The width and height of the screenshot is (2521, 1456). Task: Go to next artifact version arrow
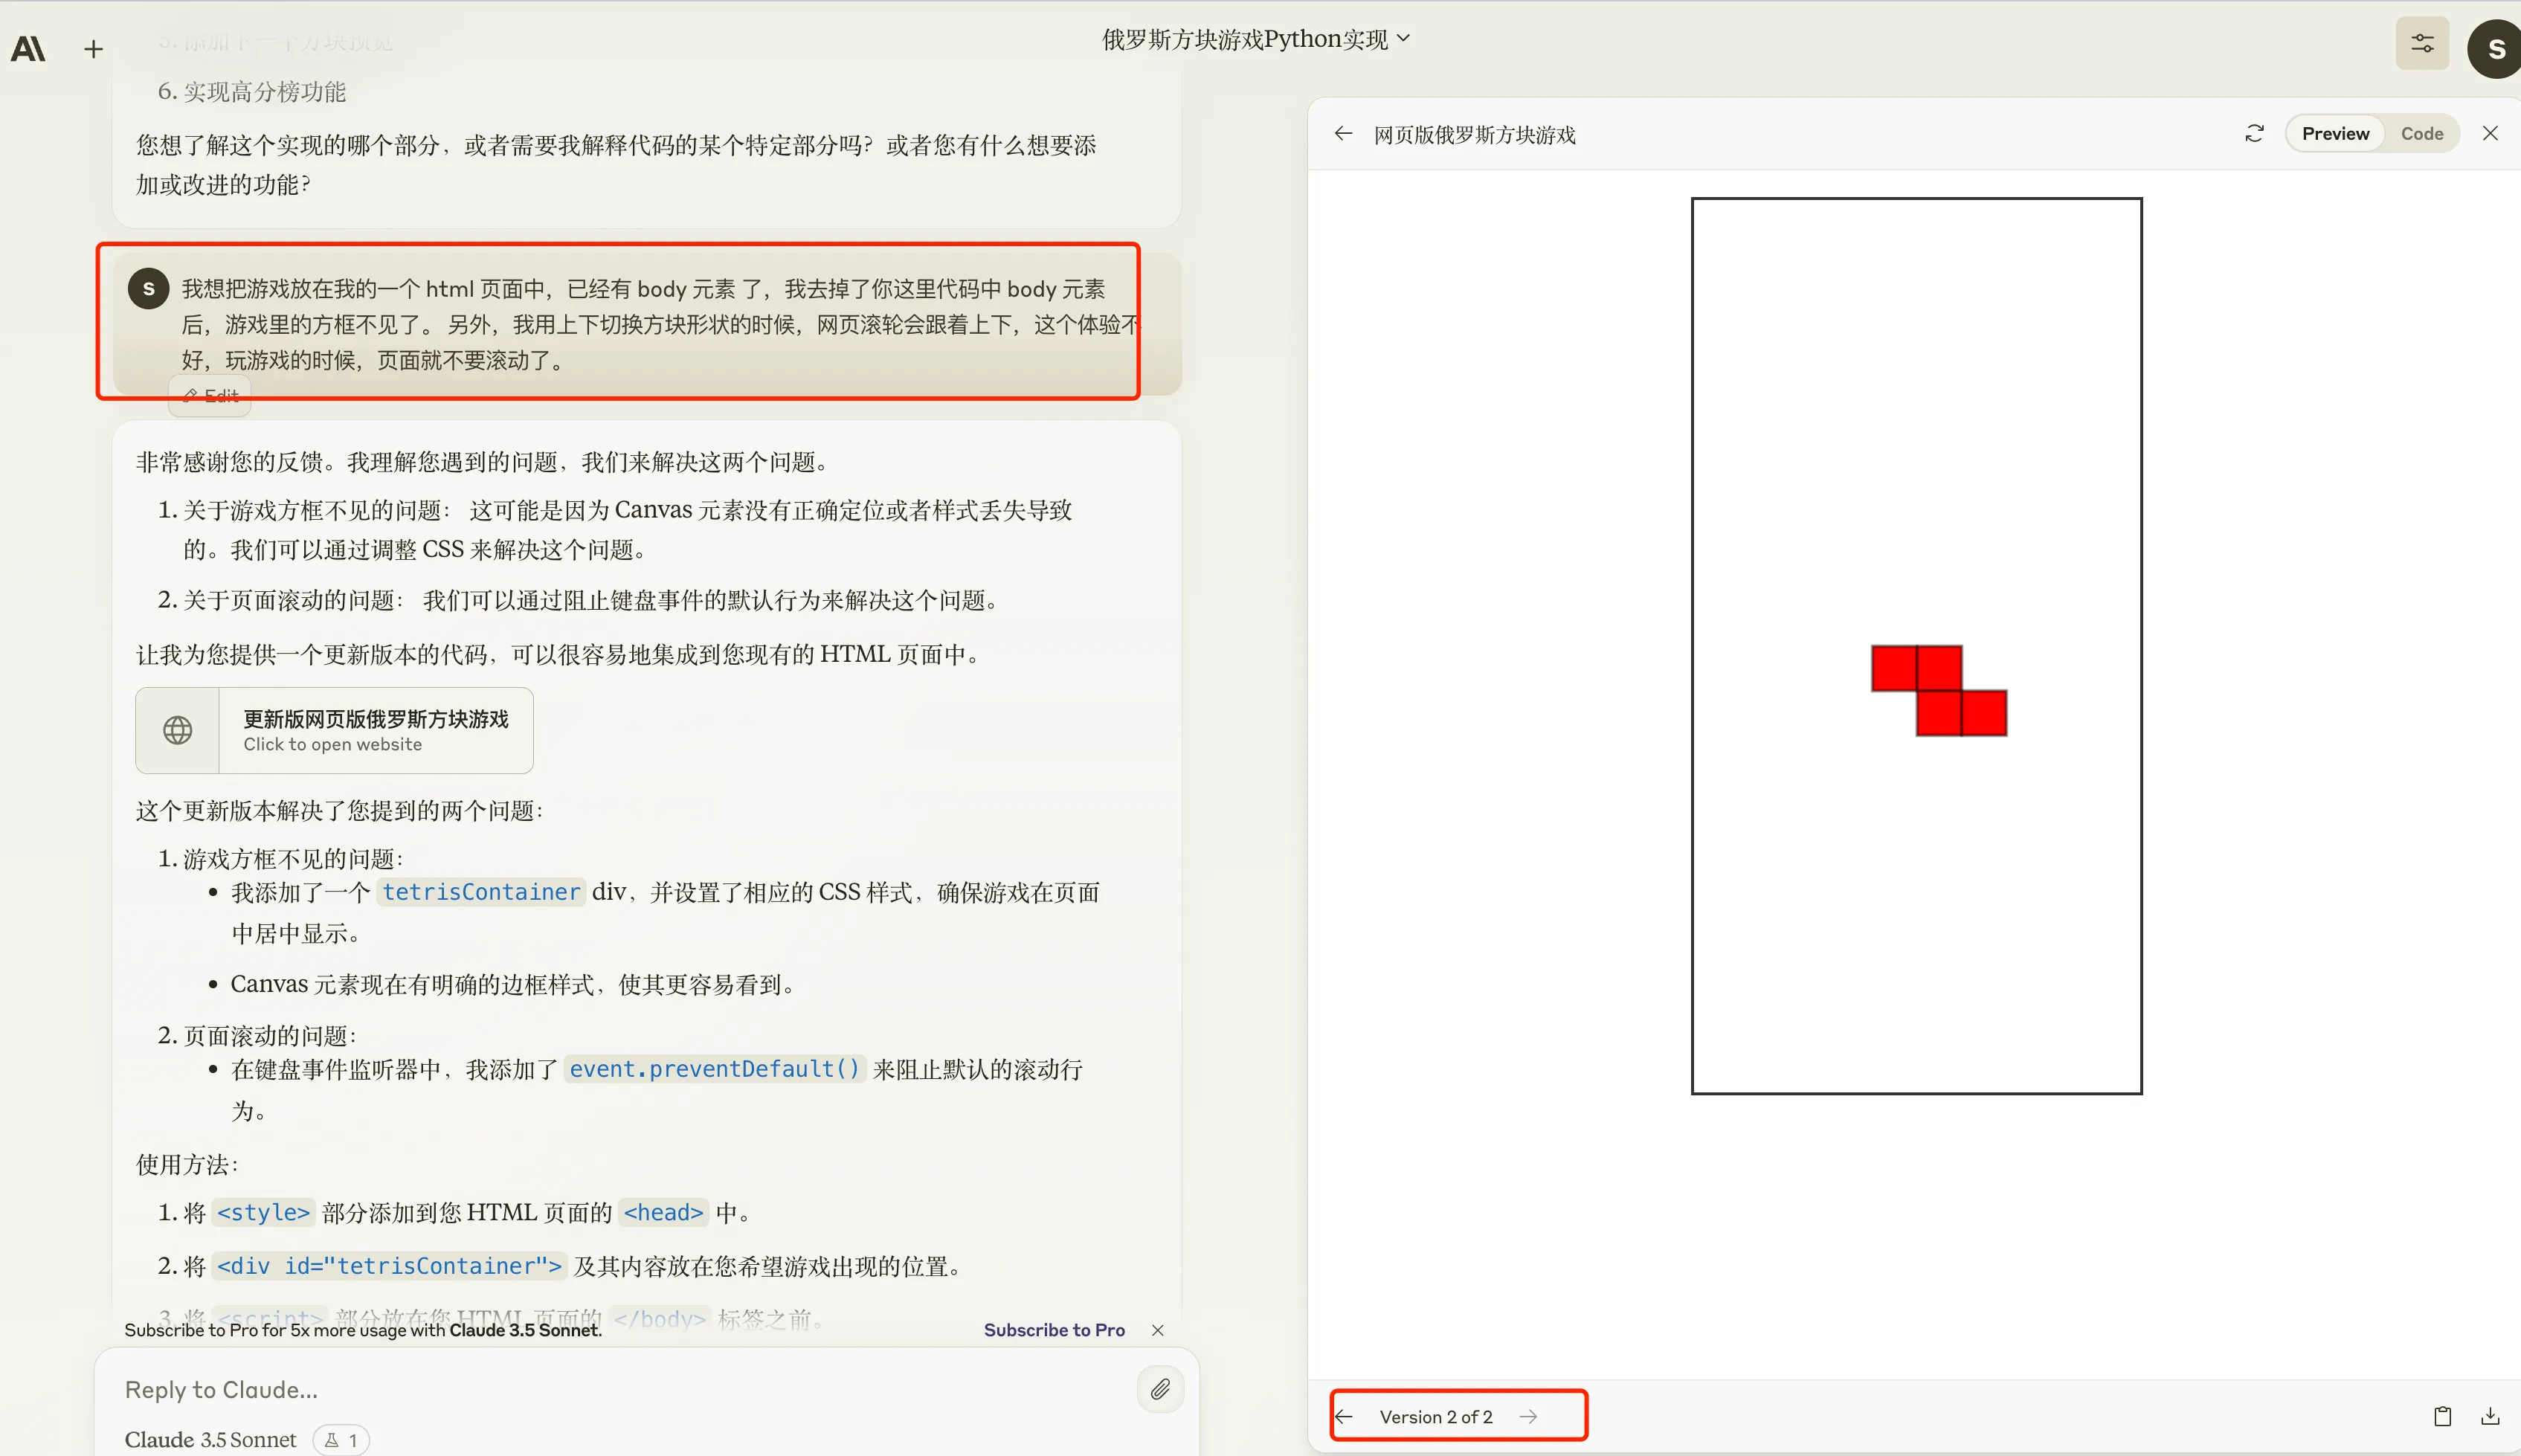[x=1528, y=1417]
